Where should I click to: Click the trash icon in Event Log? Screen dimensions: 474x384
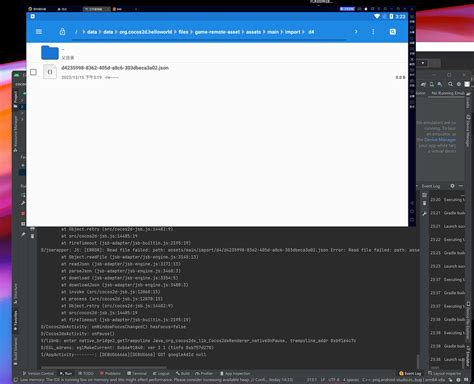(424, 203)
